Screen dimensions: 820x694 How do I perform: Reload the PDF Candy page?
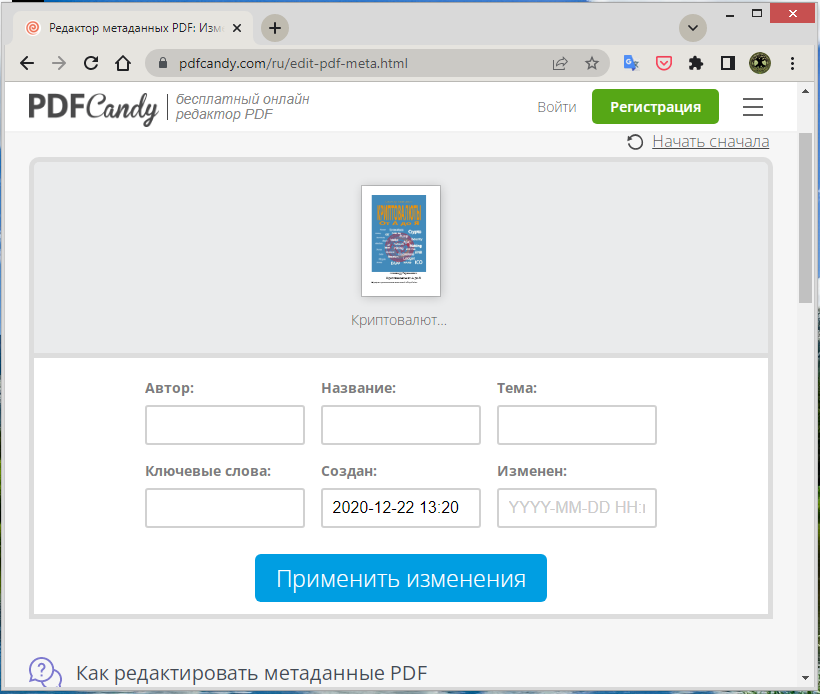click(91, 63)
